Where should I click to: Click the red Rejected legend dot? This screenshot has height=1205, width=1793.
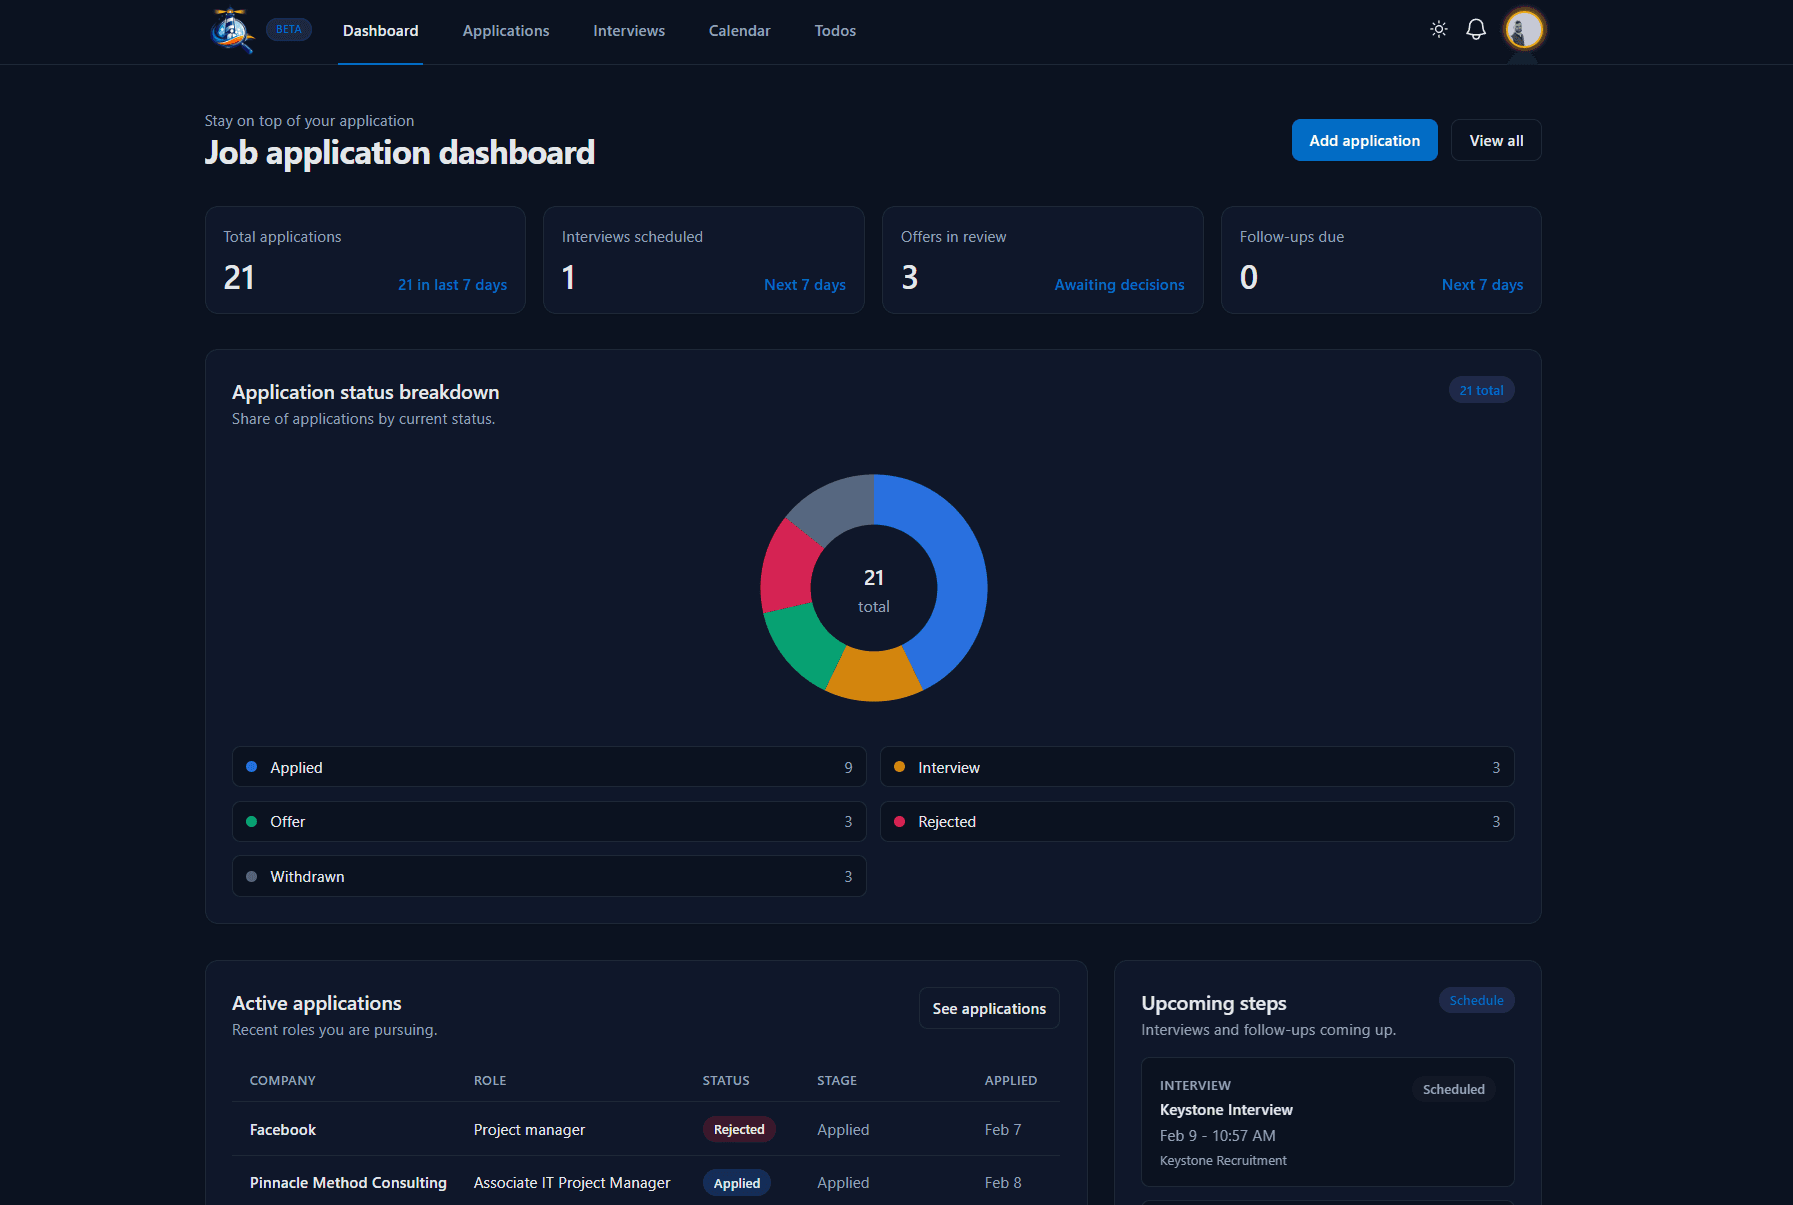(900, 821)
